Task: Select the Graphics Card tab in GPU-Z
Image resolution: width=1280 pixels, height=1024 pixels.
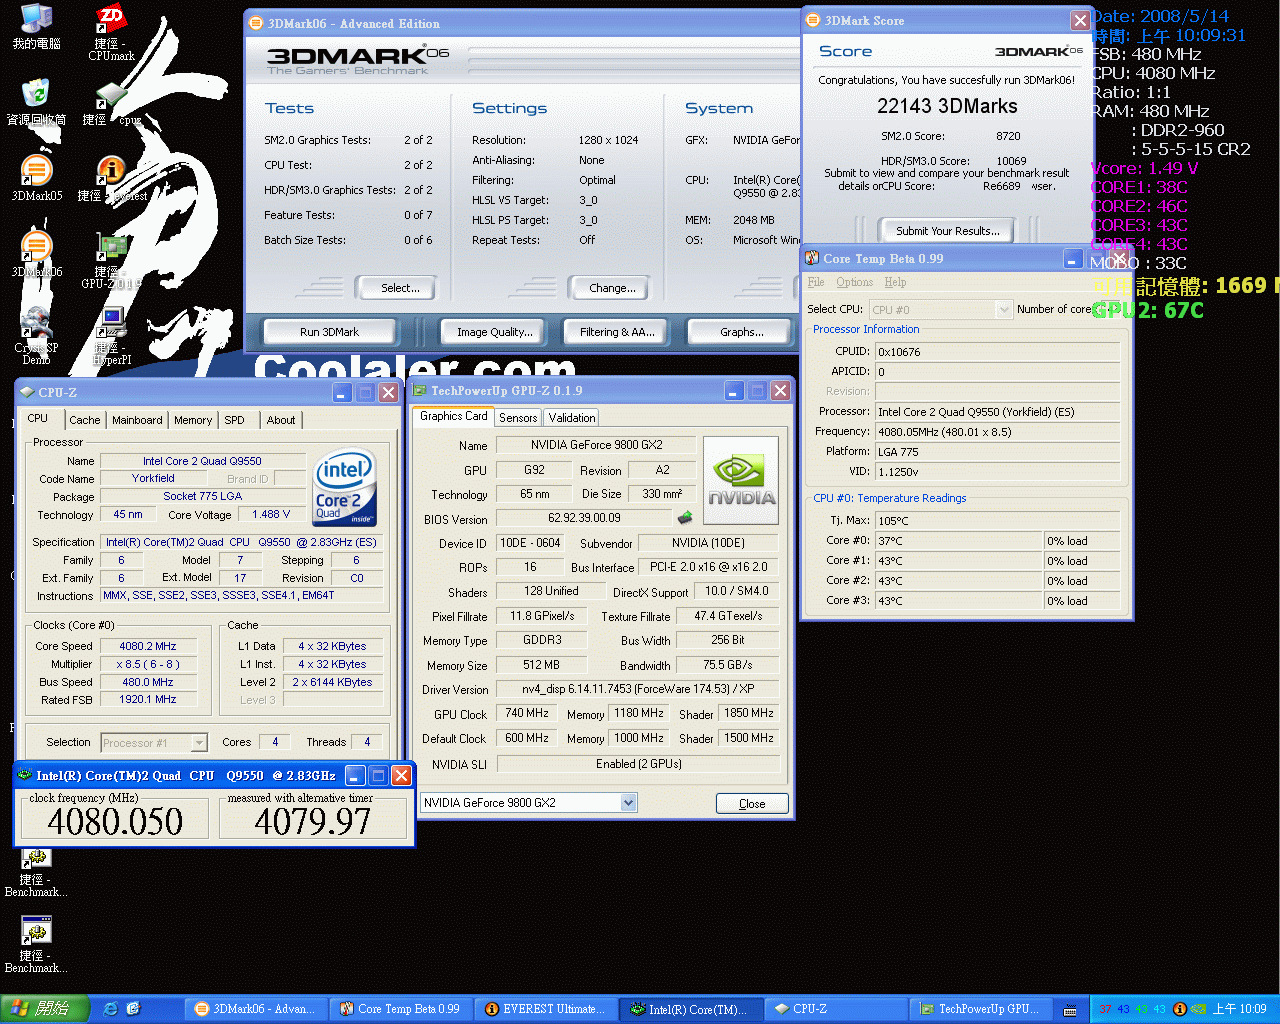Action: (454, 417)
